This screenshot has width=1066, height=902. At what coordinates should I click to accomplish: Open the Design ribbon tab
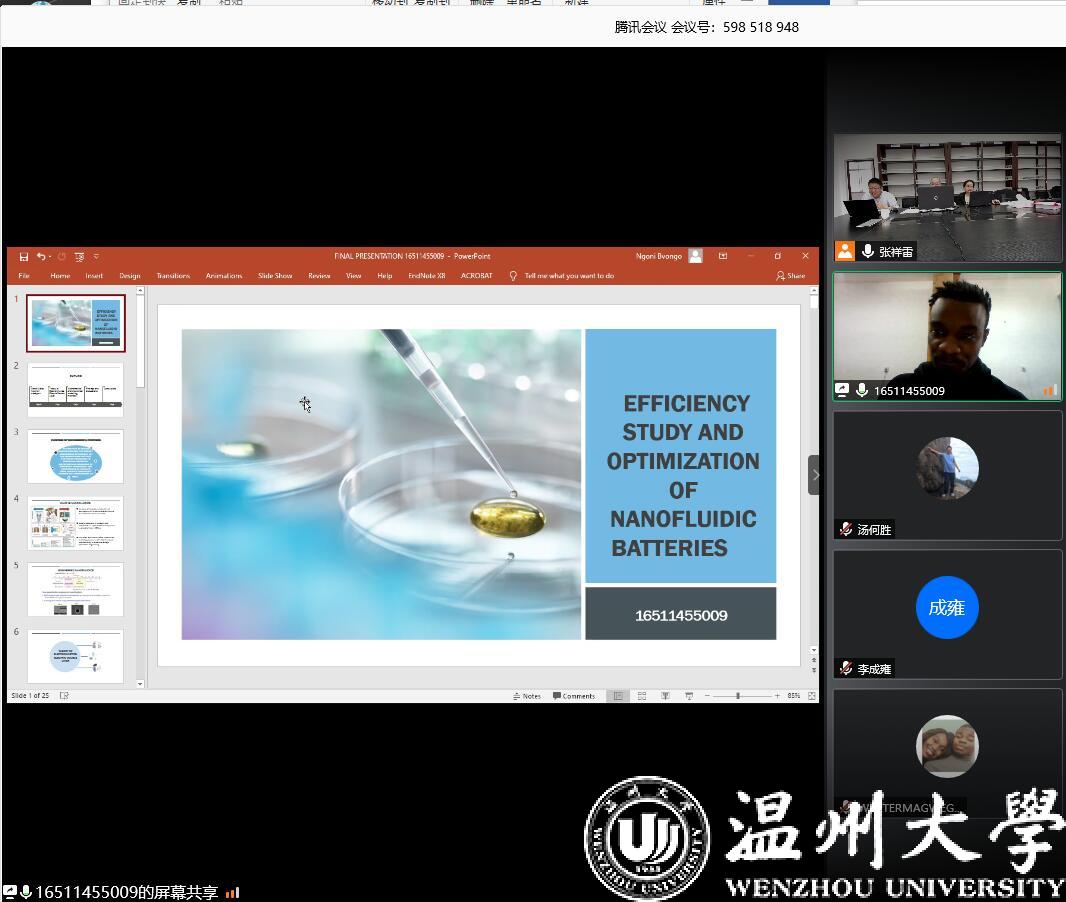click(x=130, y=276)
